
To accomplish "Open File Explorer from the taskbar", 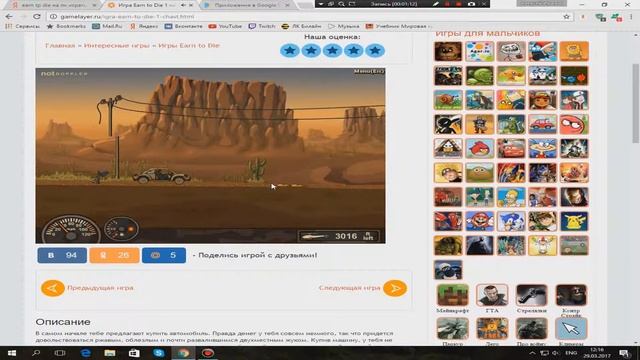I will (x=110, y=353).
